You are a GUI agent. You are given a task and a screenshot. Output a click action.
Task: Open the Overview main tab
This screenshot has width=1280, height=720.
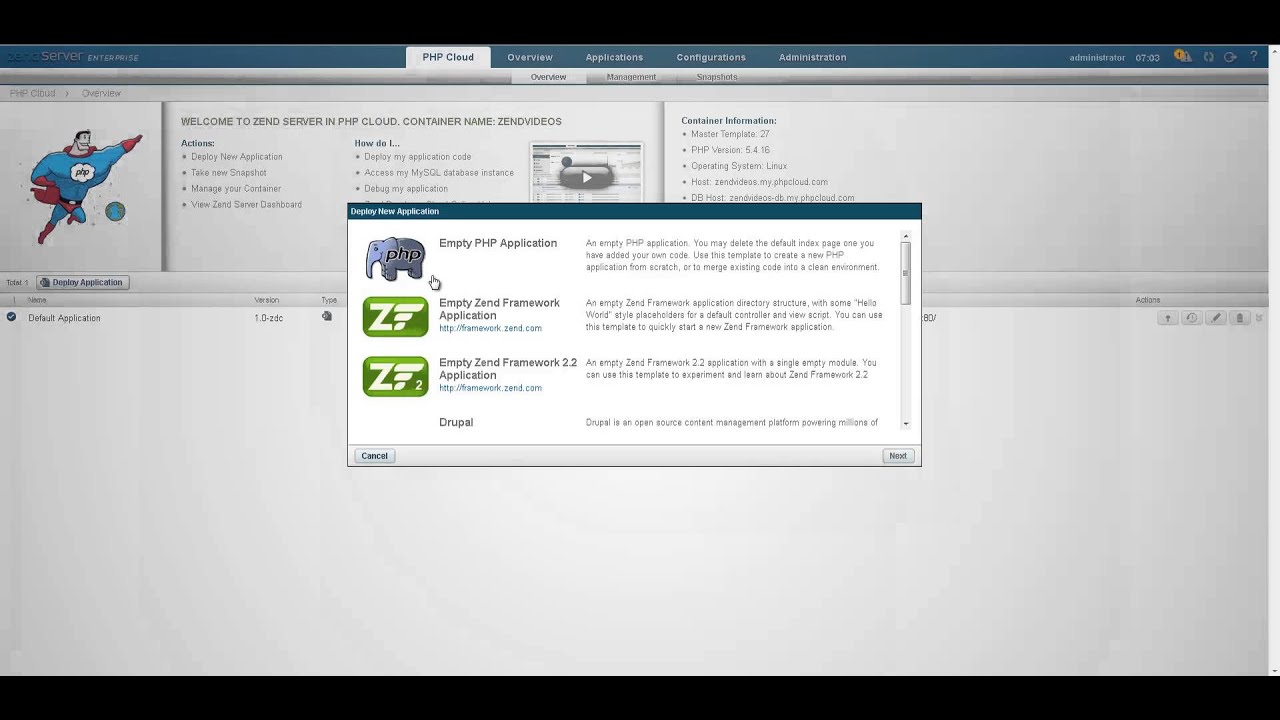point(530,57)
